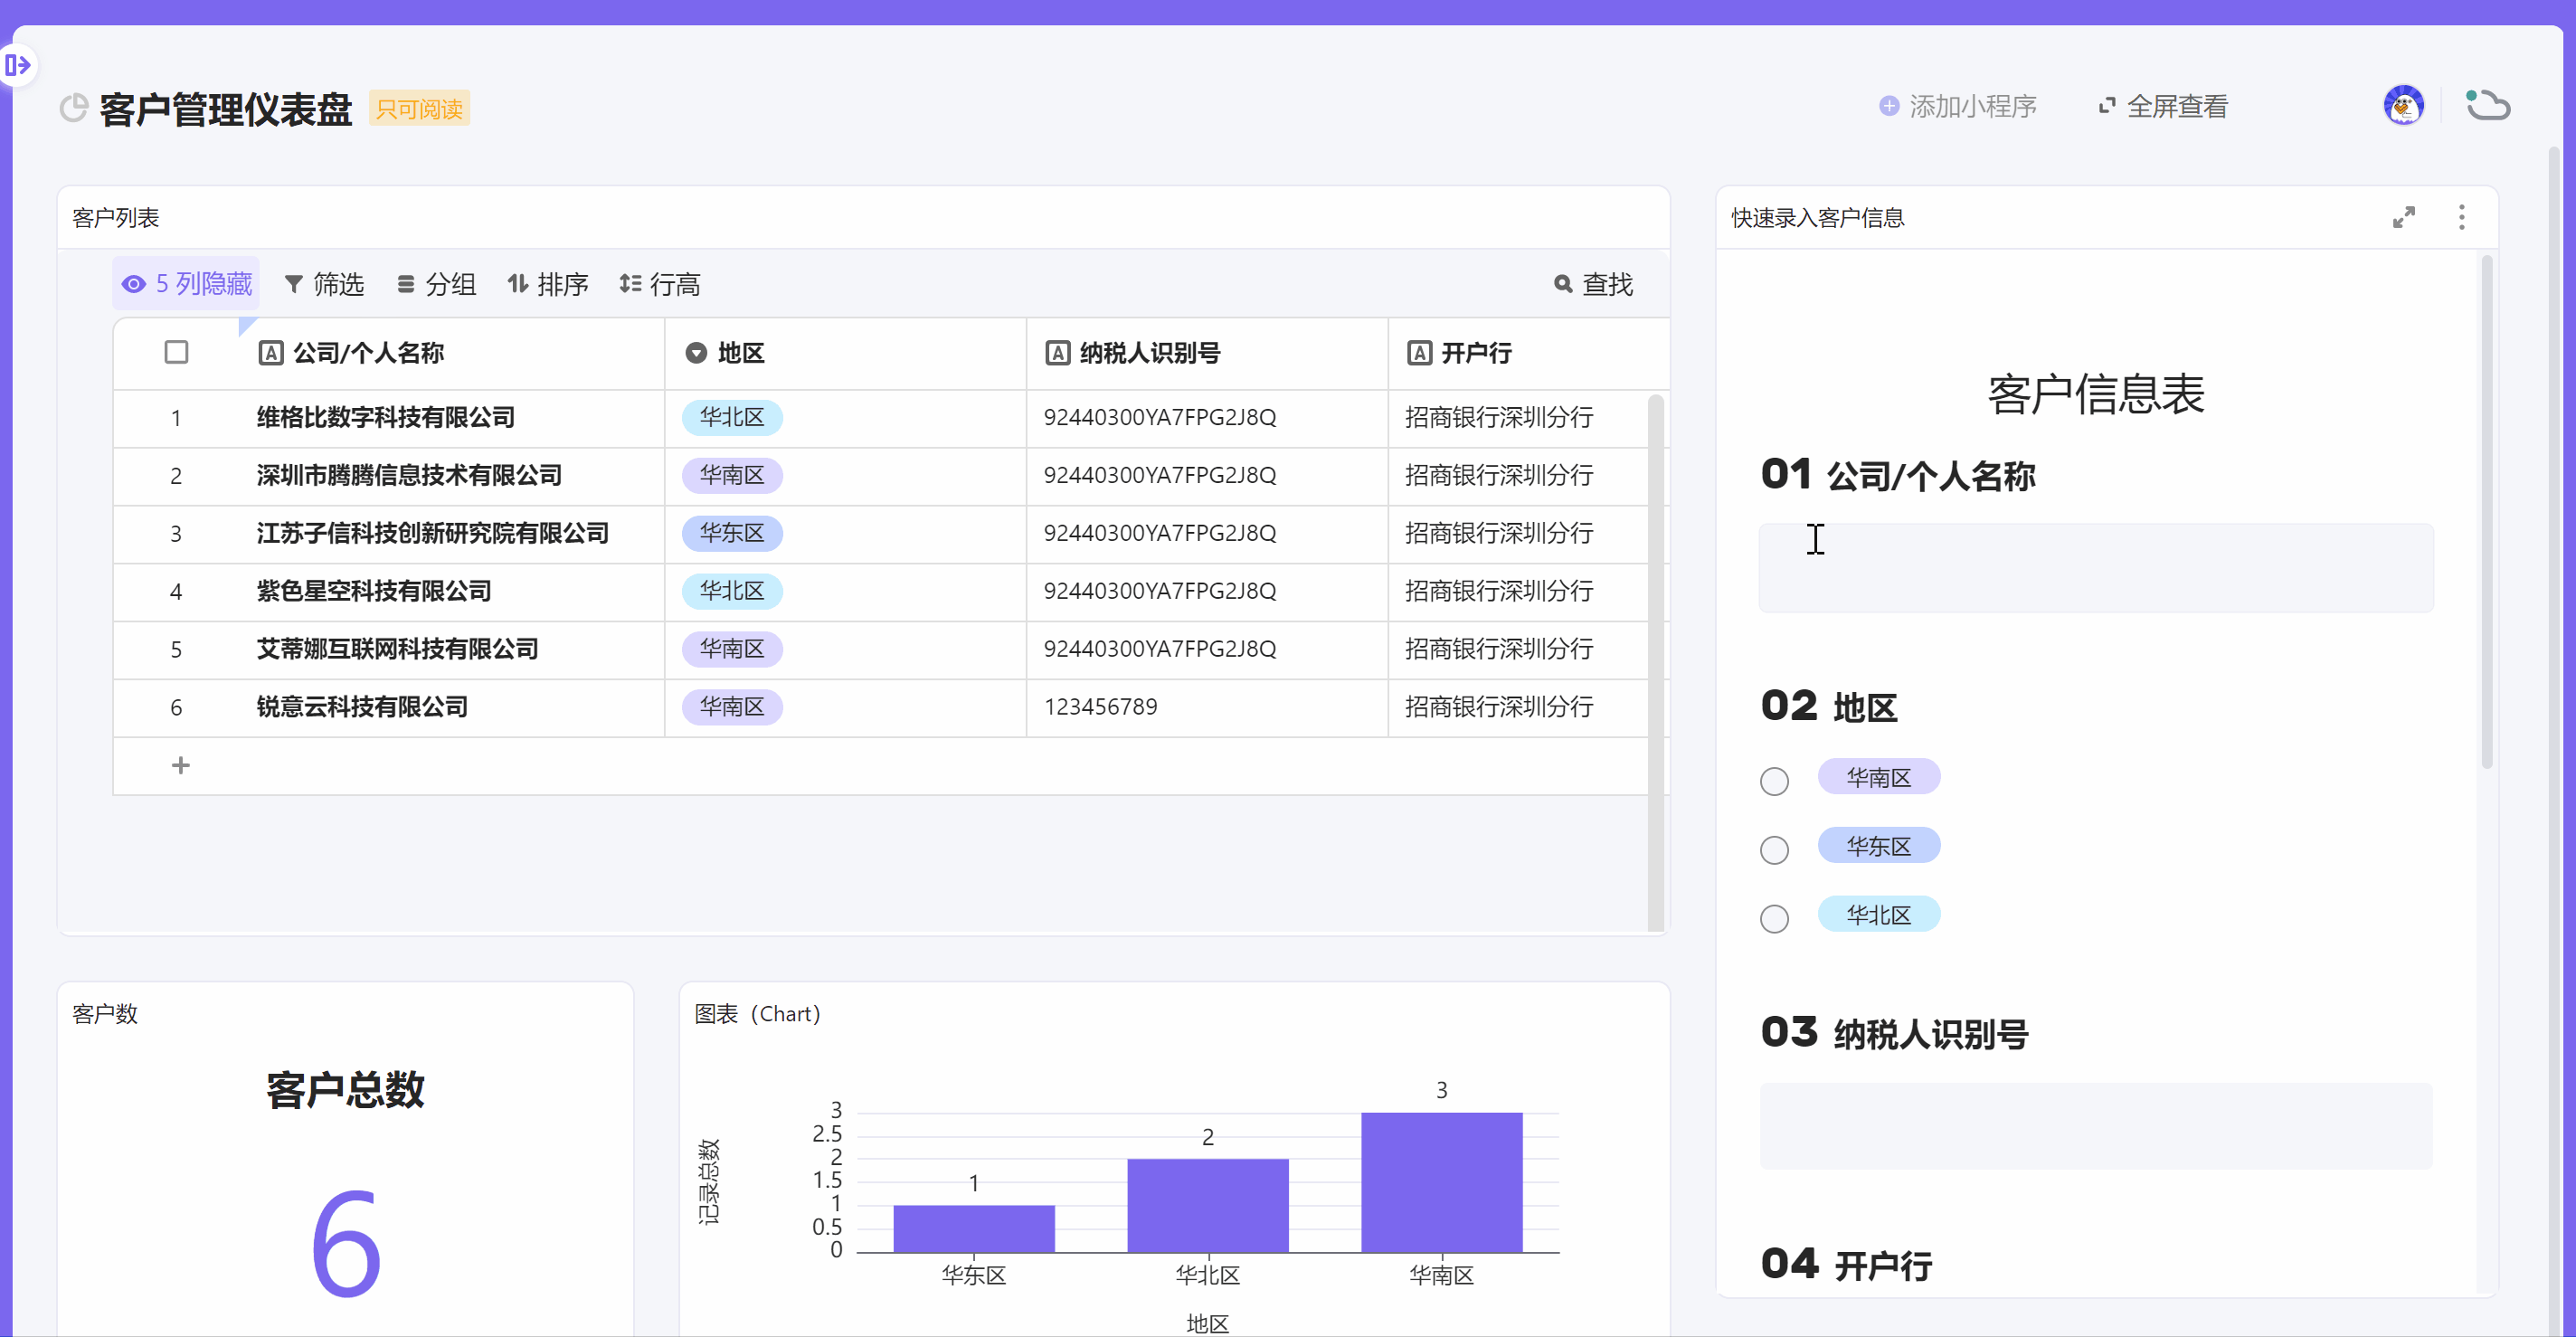Open 全屏查看 fullscreen view
Screen dimensions: 2576x1337
[x=2162, y=106]
